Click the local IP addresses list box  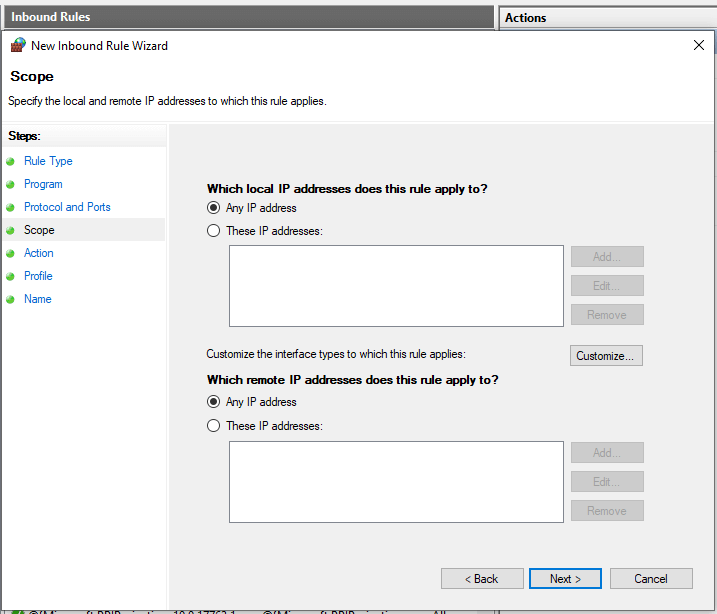[396, 286]
